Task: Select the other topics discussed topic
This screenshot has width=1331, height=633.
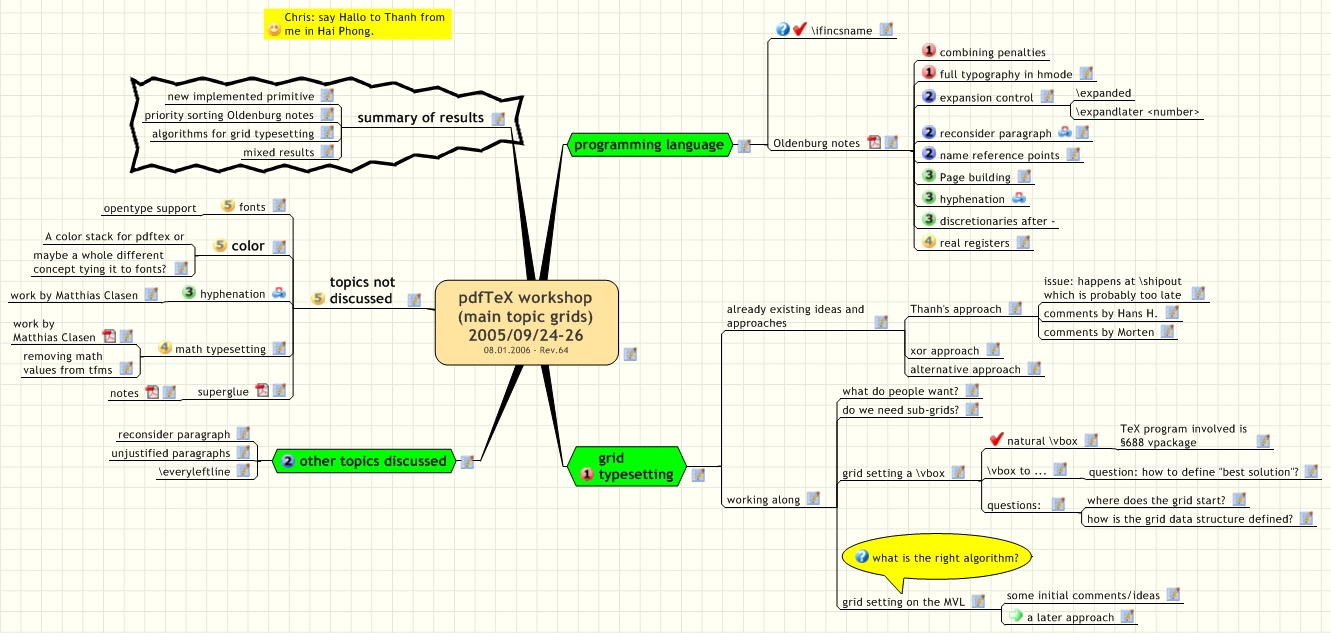Action: (x=364, y=461)
